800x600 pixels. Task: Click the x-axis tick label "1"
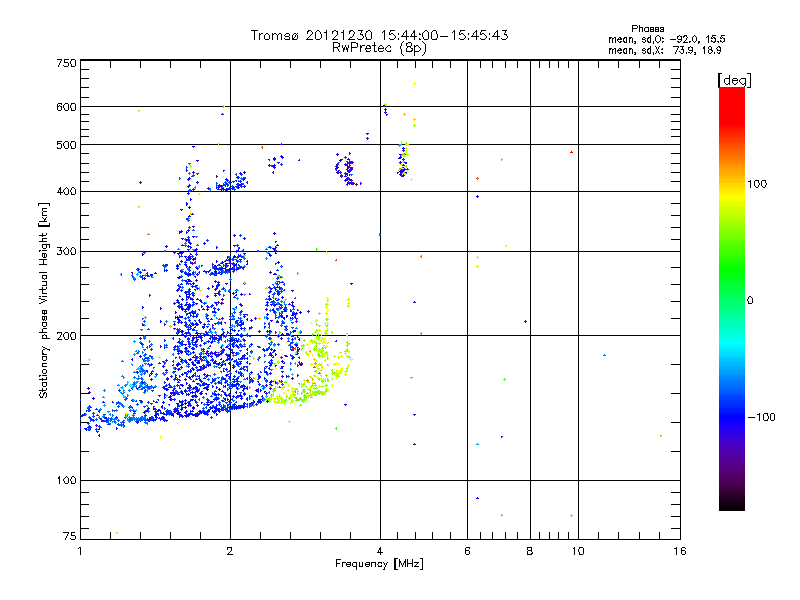[x=80, y=551]
